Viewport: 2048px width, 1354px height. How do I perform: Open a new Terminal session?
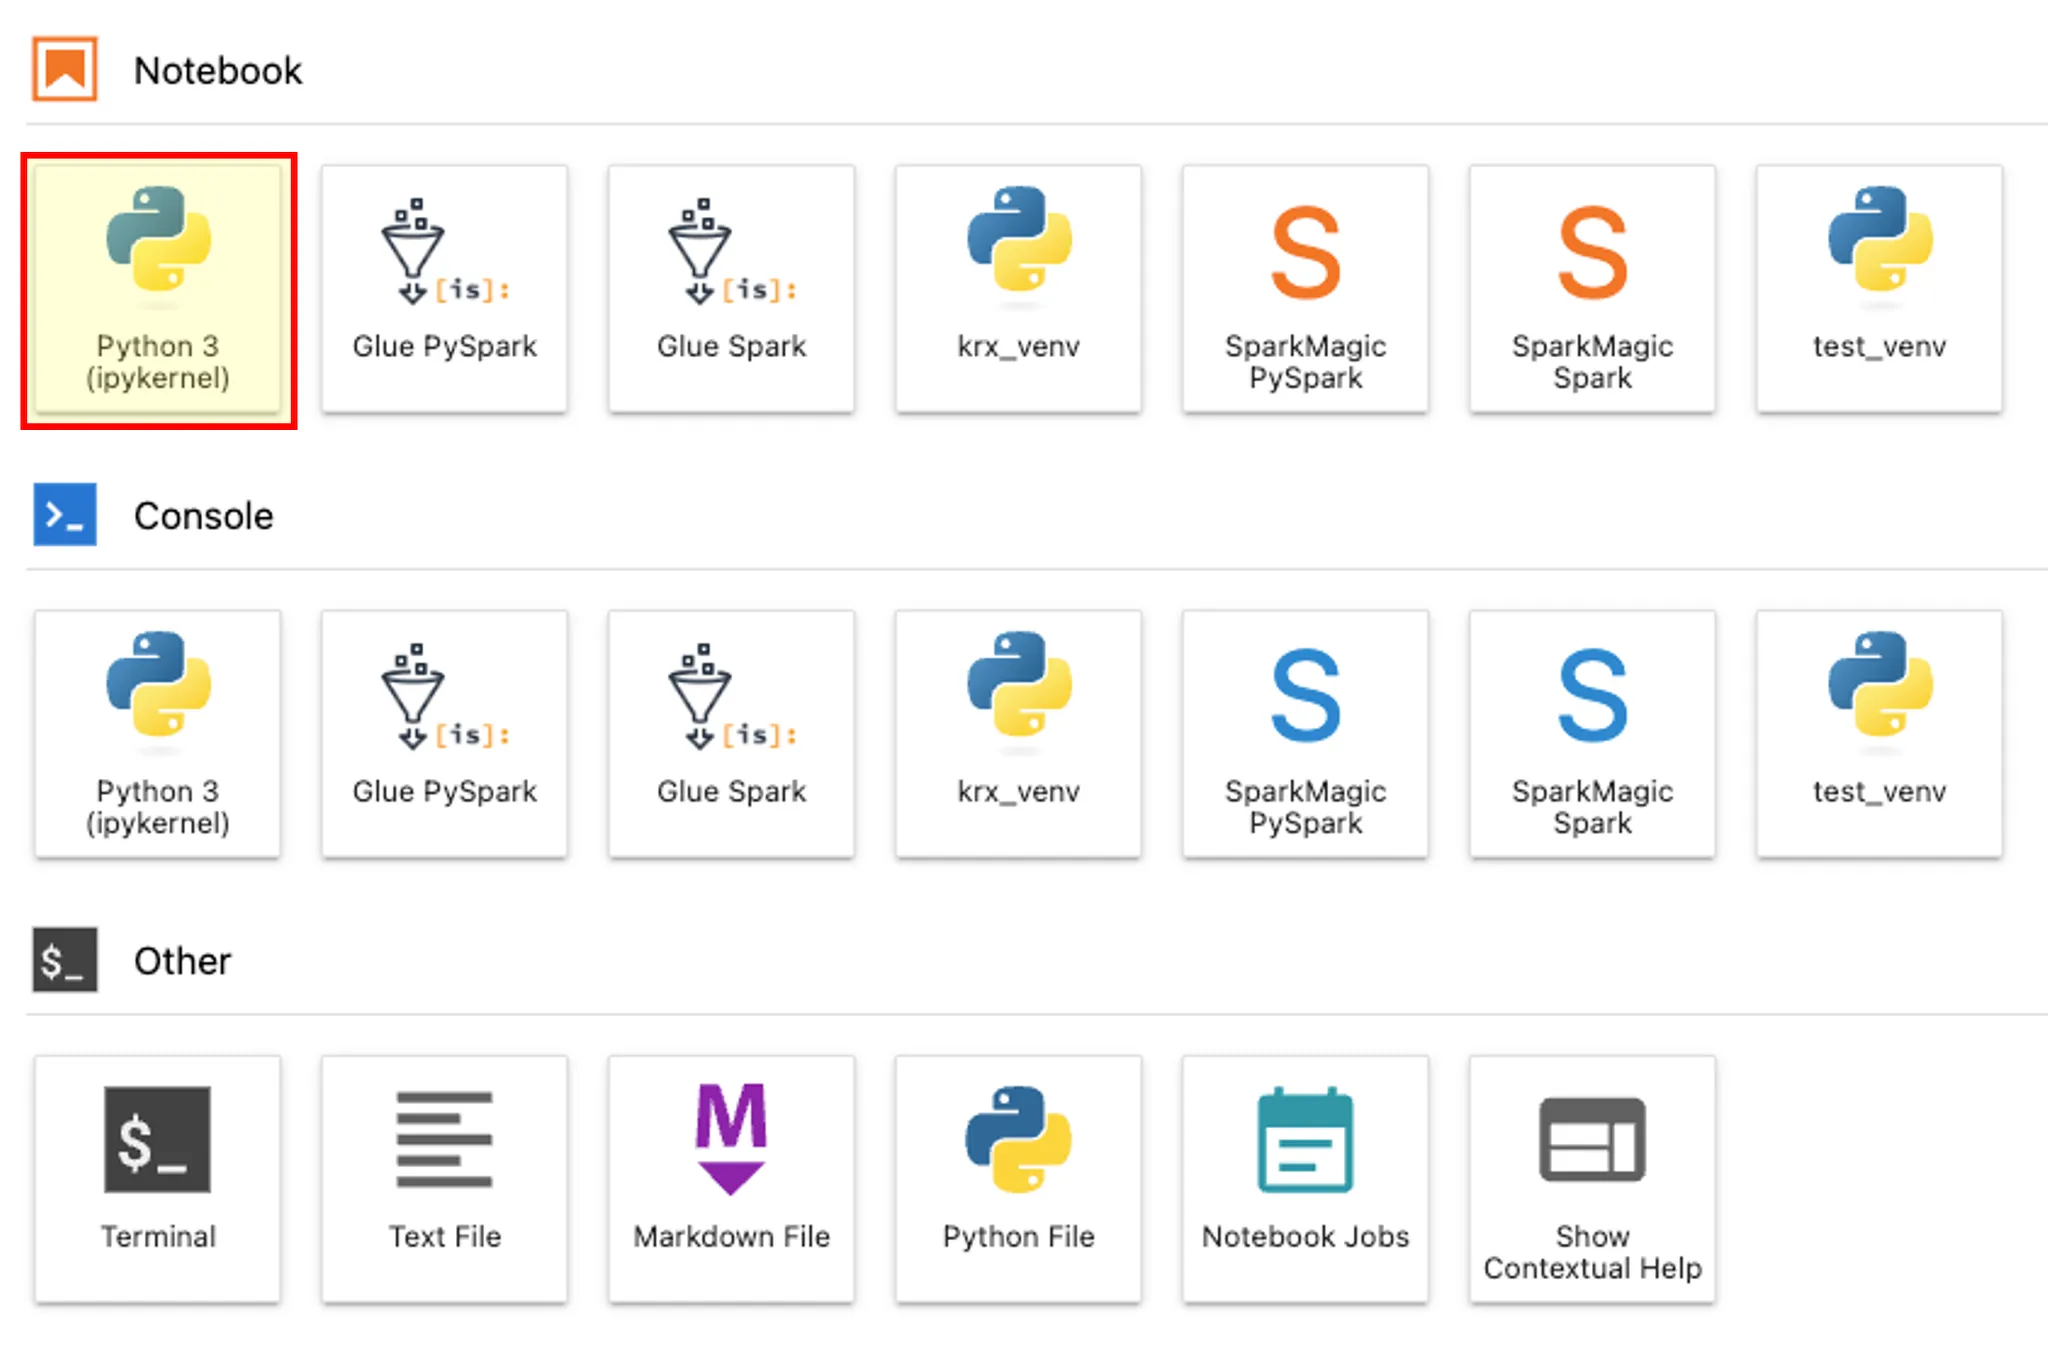point(158,1179)
